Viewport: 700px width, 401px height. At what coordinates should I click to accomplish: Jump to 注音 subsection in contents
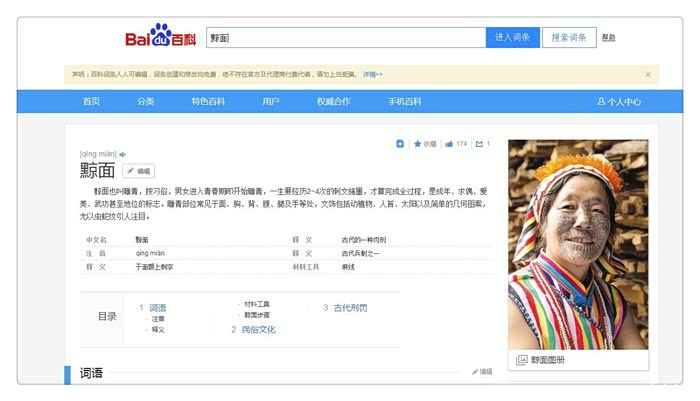[x=158, y=319]
